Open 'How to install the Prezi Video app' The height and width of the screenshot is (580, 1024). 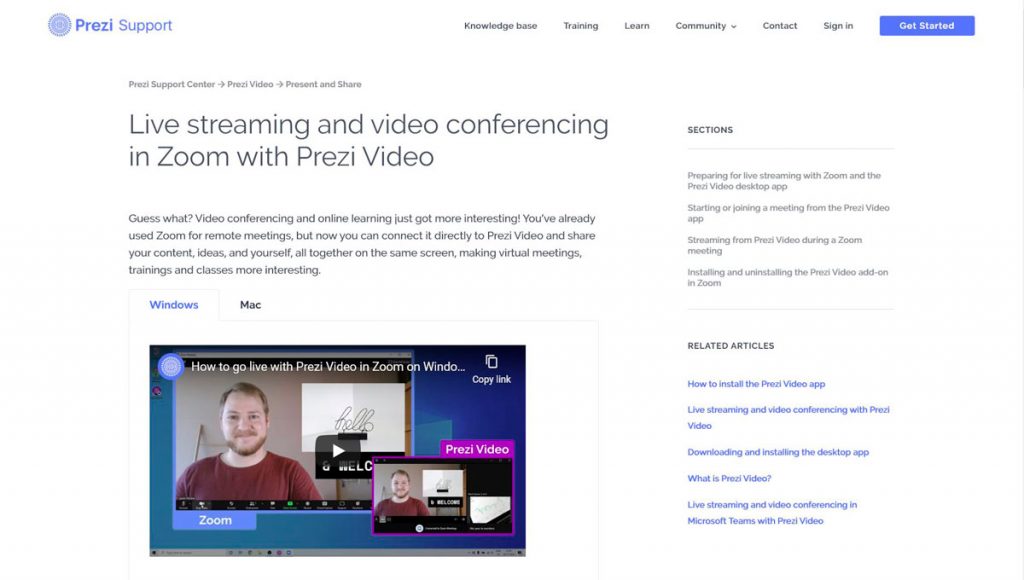(x=755, y=383)
